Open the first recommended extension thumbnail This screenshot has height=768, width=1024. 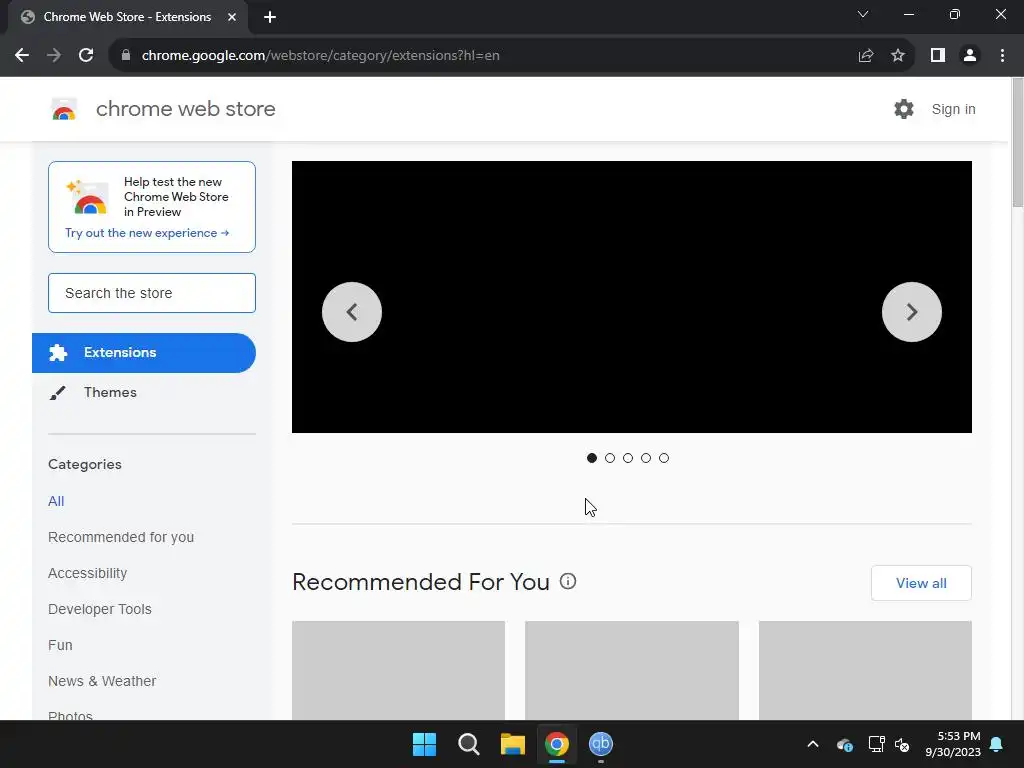[398, 671]
